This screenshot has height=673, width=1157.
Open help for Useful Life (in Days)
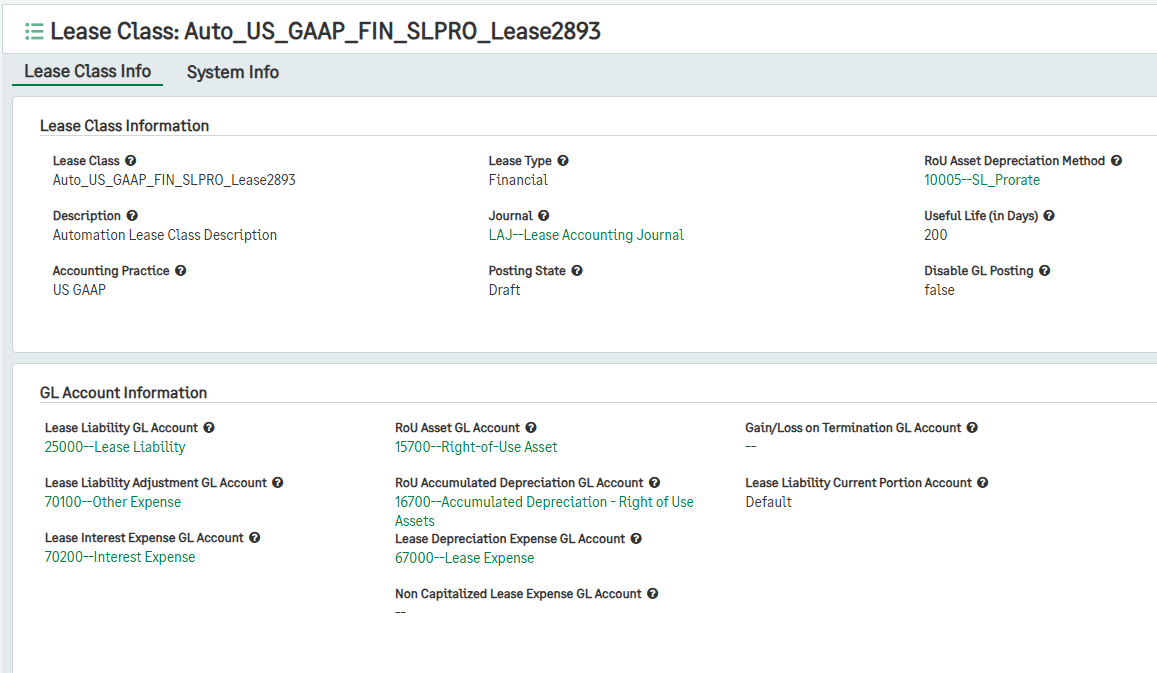click(x=1049, y=215)
